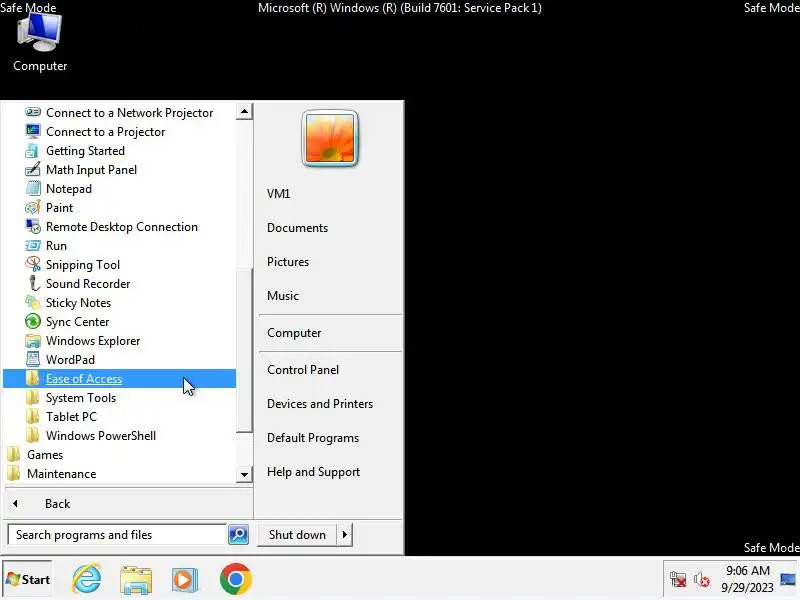Click the Start button

(28, 579)
